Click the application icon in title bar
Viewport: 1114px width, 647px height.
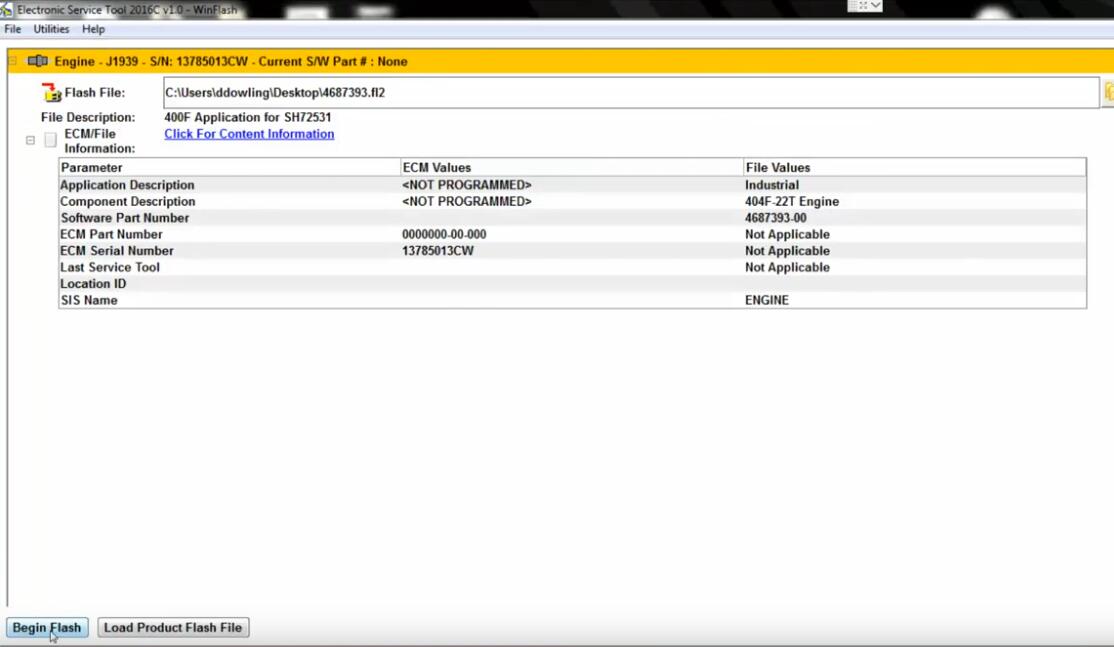6,9
